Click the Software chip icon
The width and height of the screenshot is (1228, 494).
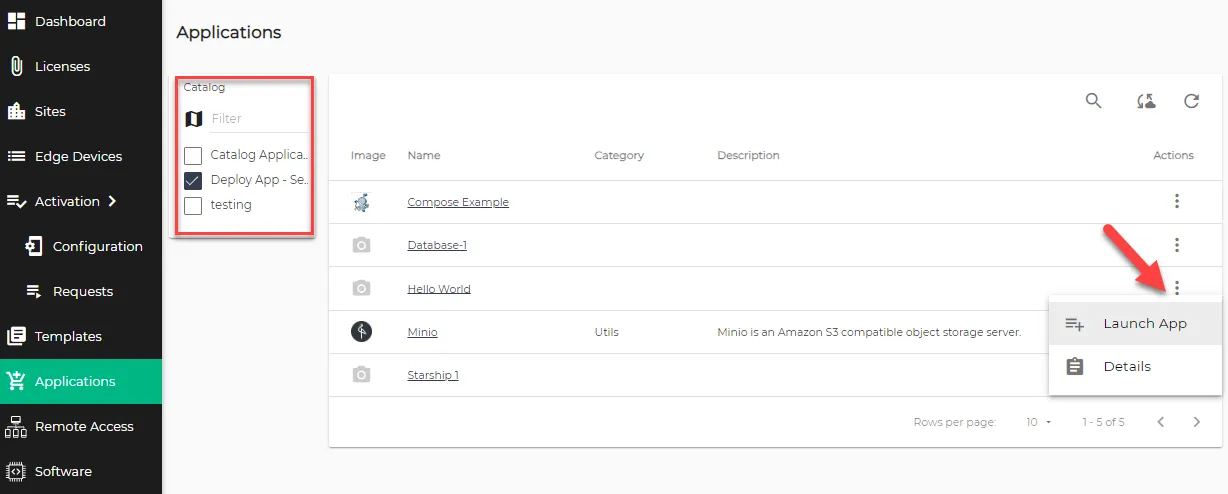pos(16,471)
